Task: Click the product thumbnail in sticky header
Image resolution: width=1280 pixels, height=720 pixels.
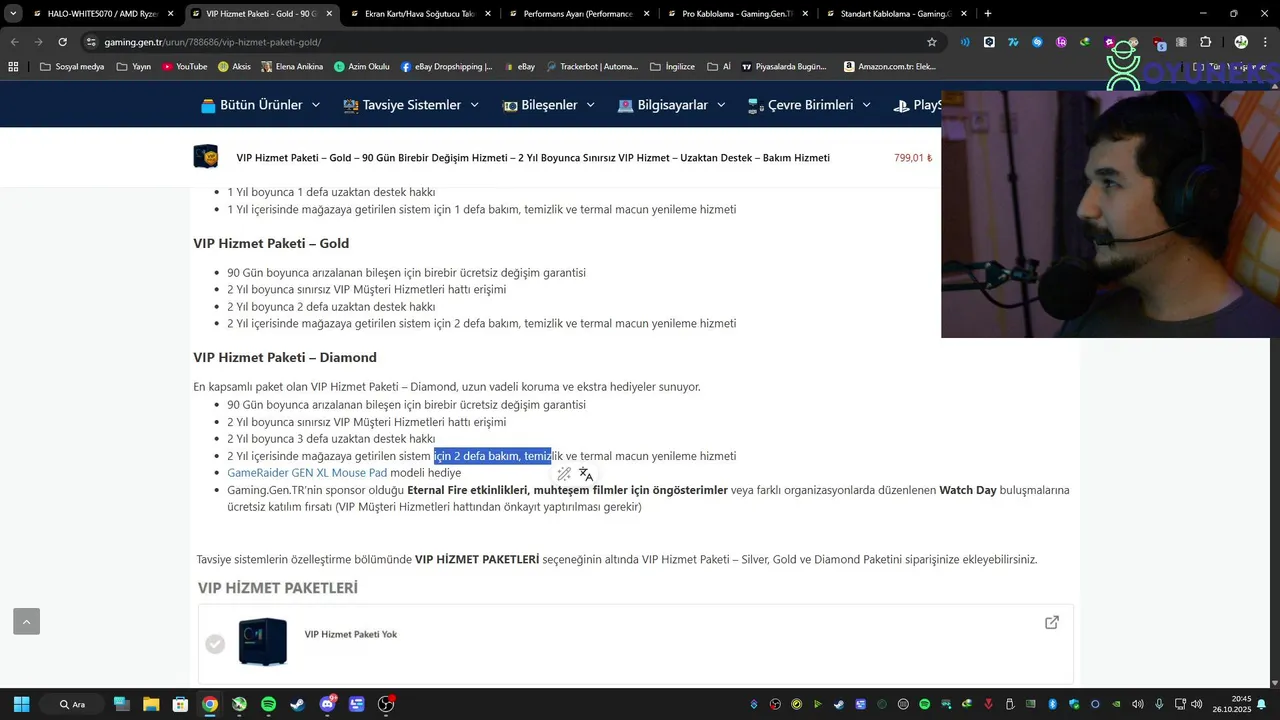Action: (x=205, y=157)
